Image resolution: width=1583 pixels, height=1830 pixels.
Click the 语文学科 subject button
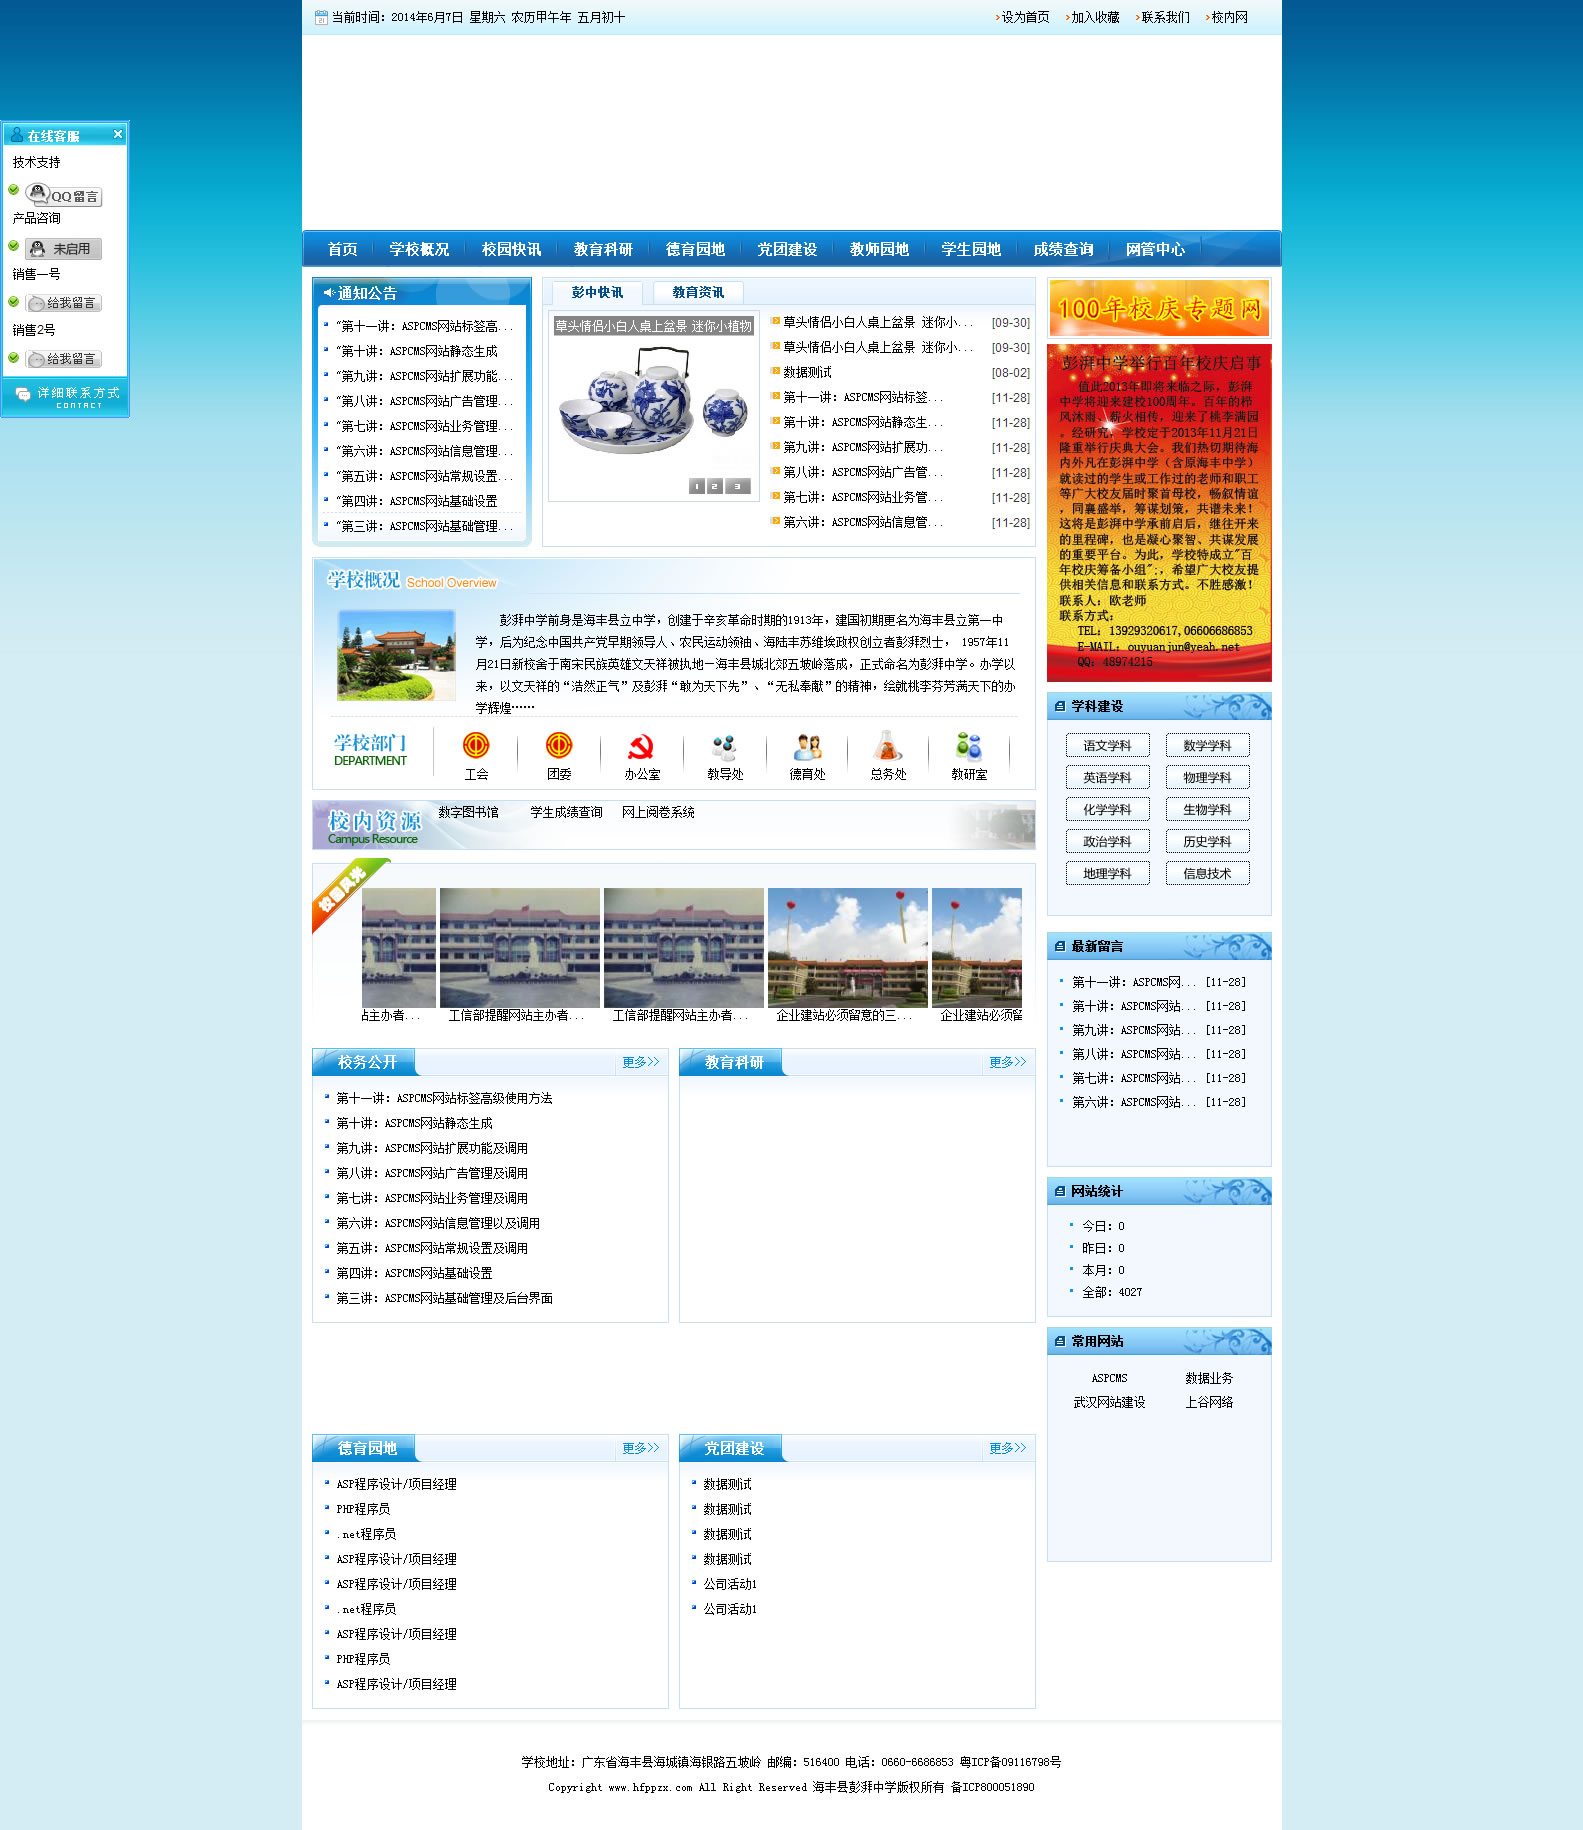(x=1107, y=745)
